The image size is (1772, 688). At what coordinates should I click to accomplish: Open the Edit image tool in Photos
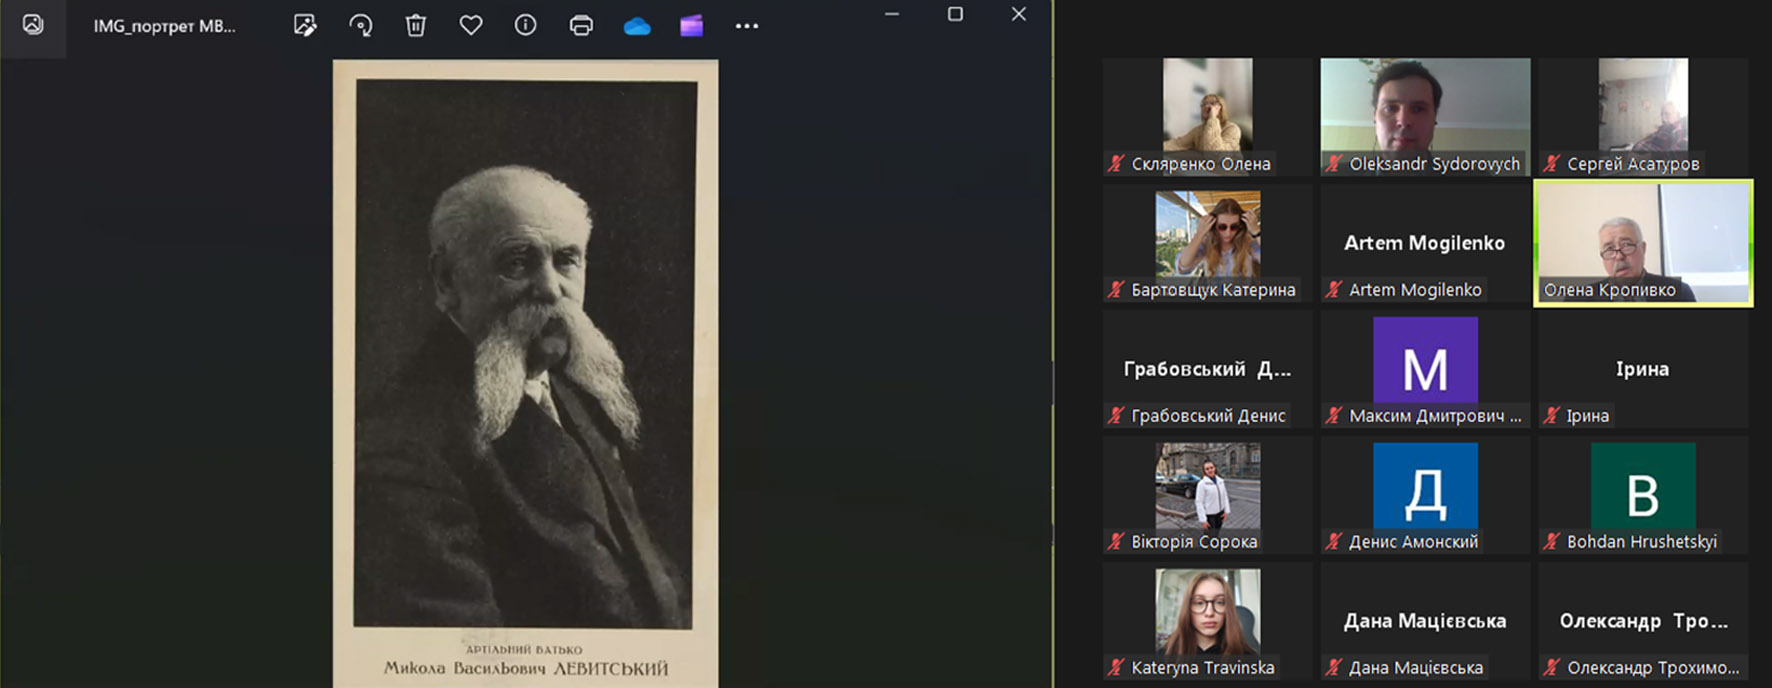click(305, 26)
